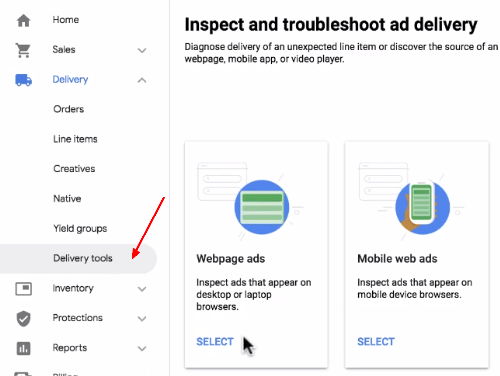The width and height of the screenshot is (500, 376).
Task: Click the Delivery truck icon
Action: 23,80
